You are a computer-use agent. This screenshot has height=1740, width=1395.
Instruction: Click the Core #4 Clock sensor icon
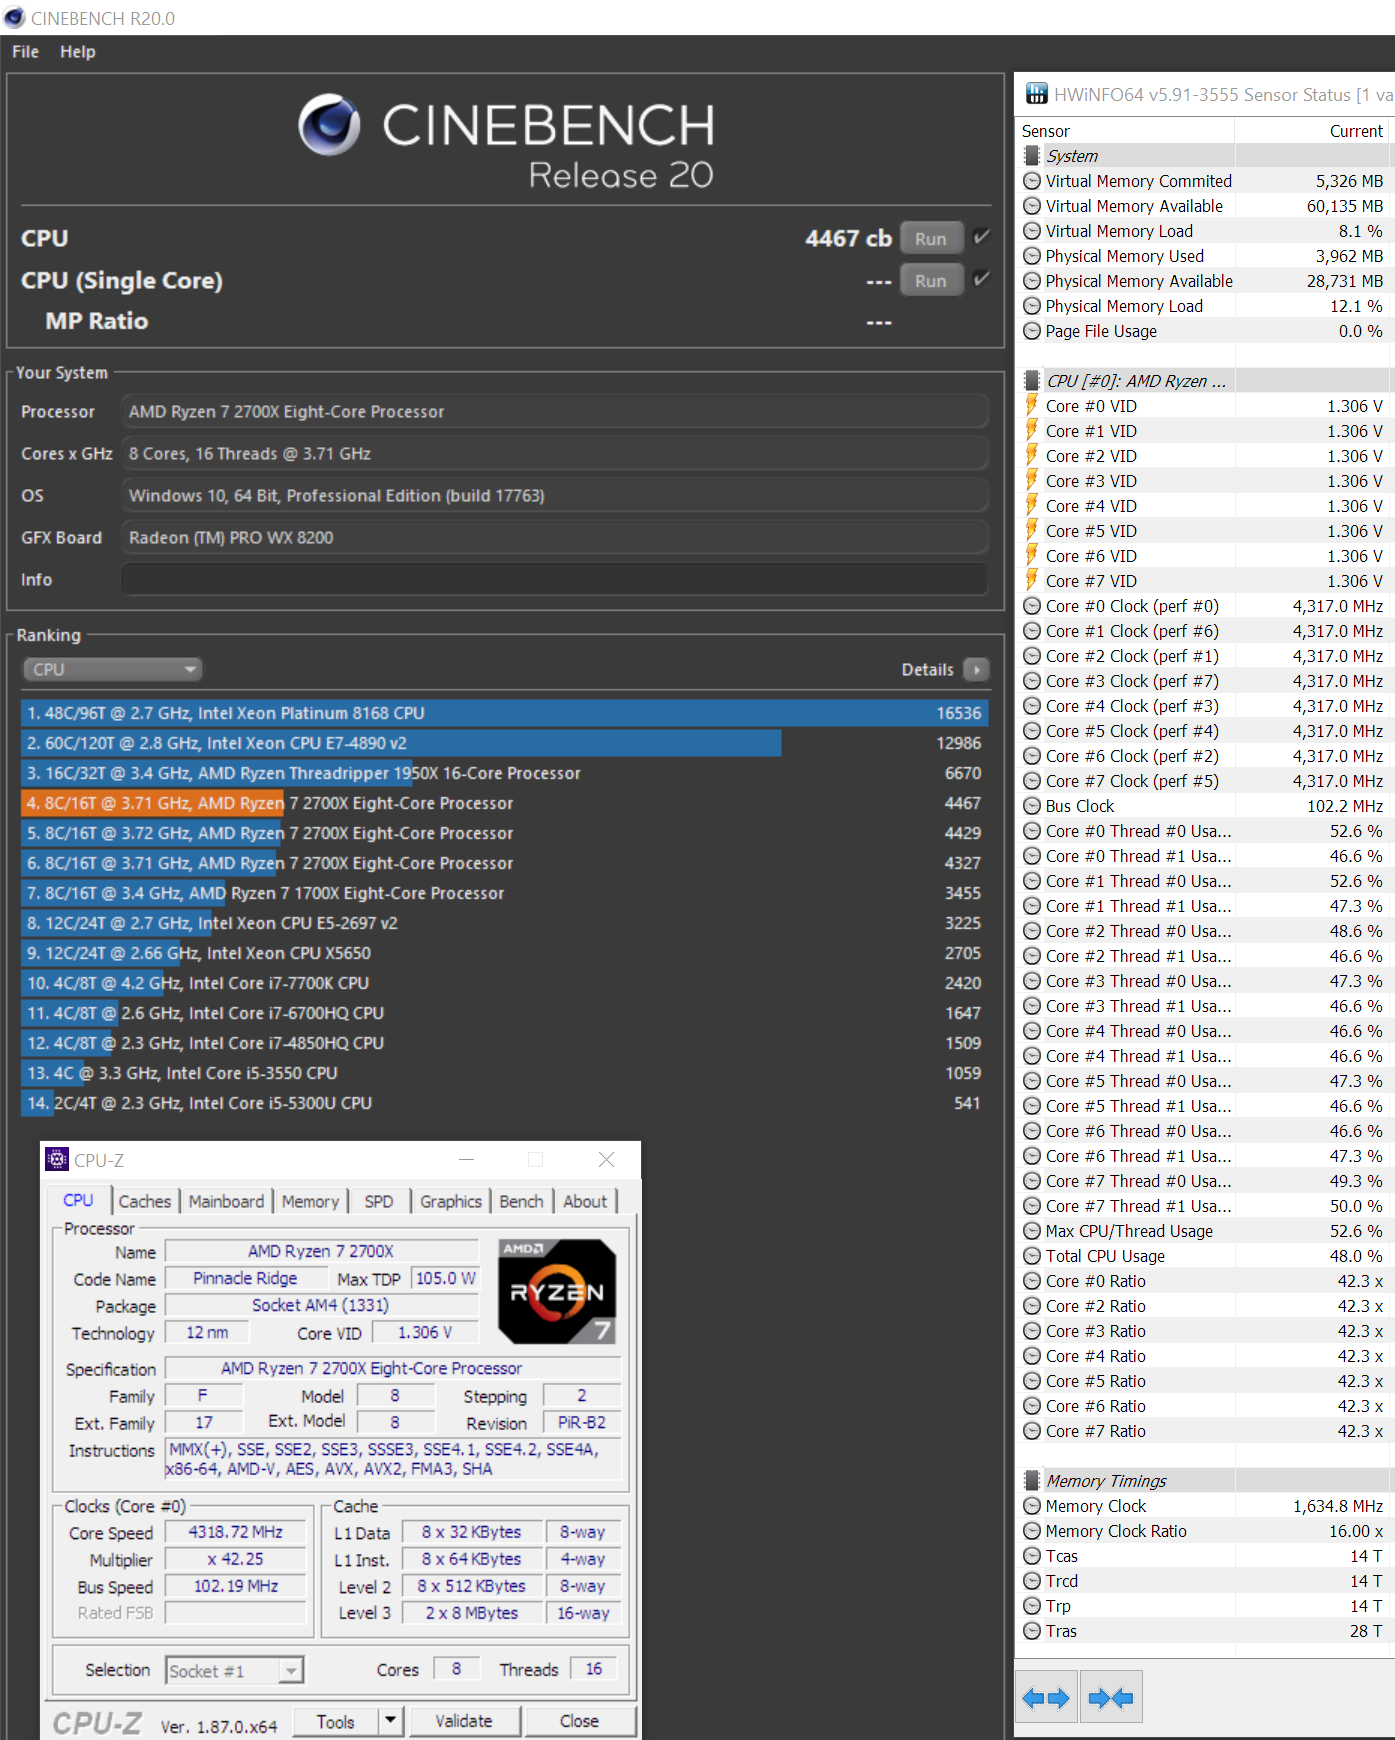click(x=1032, y=706)
